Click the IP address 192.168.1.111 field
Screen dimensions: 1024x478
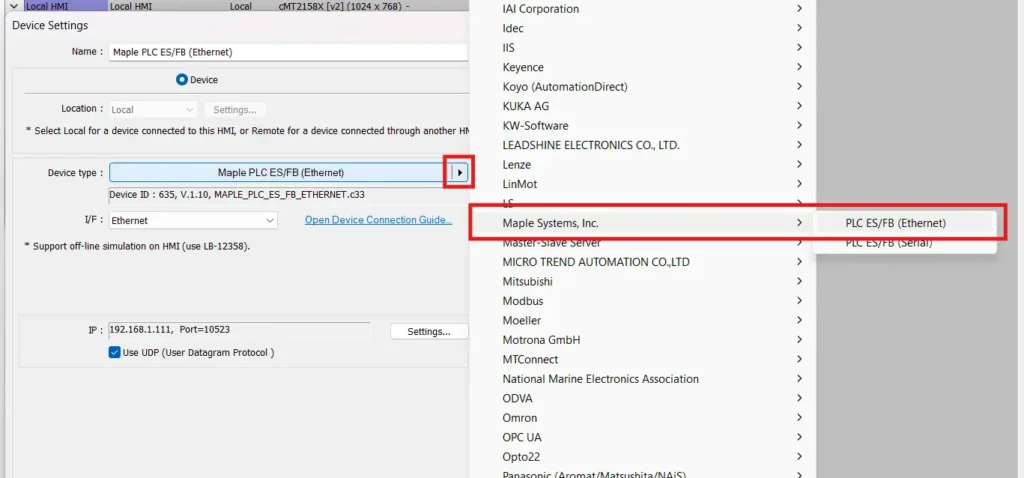[239, 330]
